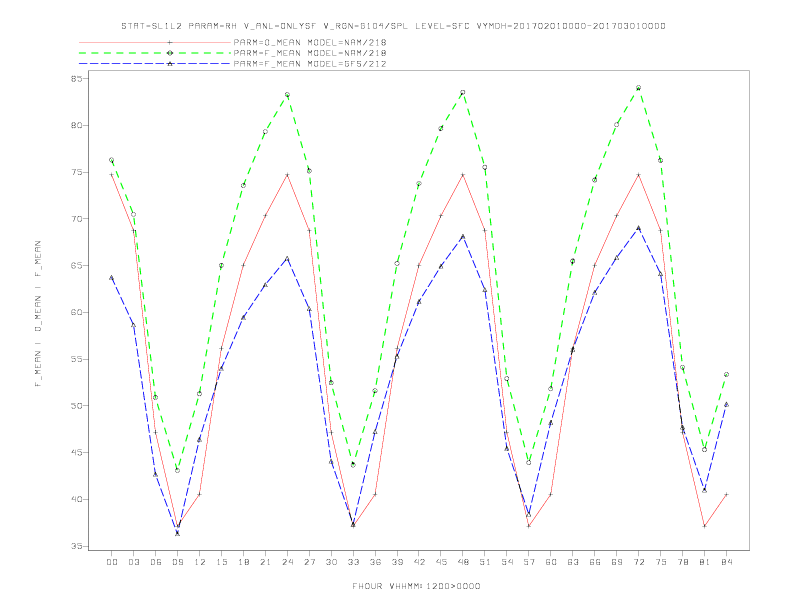This screenshot has height=612, width=792.
Task: Click x-axis tick label 48
Action: point(463,562)
